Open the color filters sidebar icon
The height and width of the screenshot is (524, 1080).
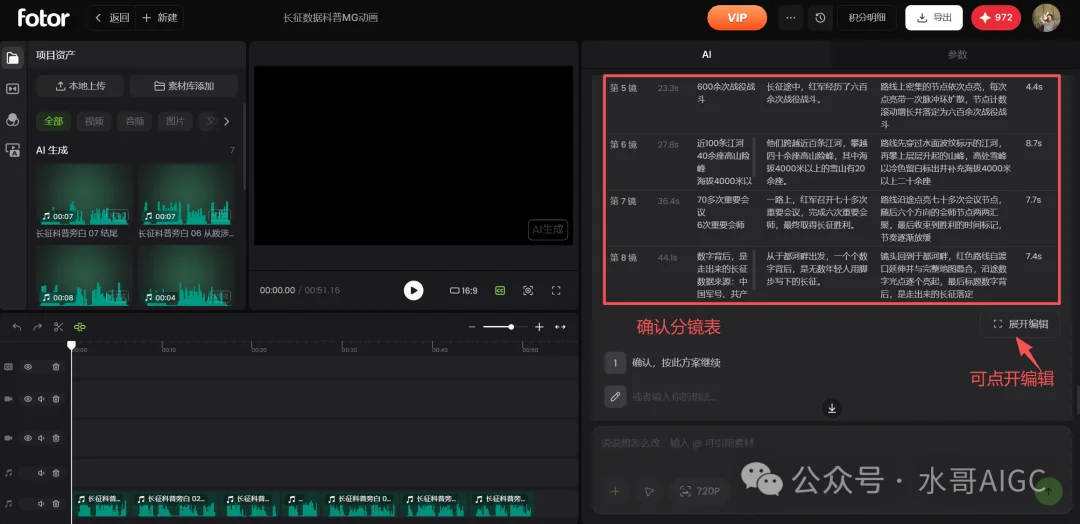click(12, 120)
